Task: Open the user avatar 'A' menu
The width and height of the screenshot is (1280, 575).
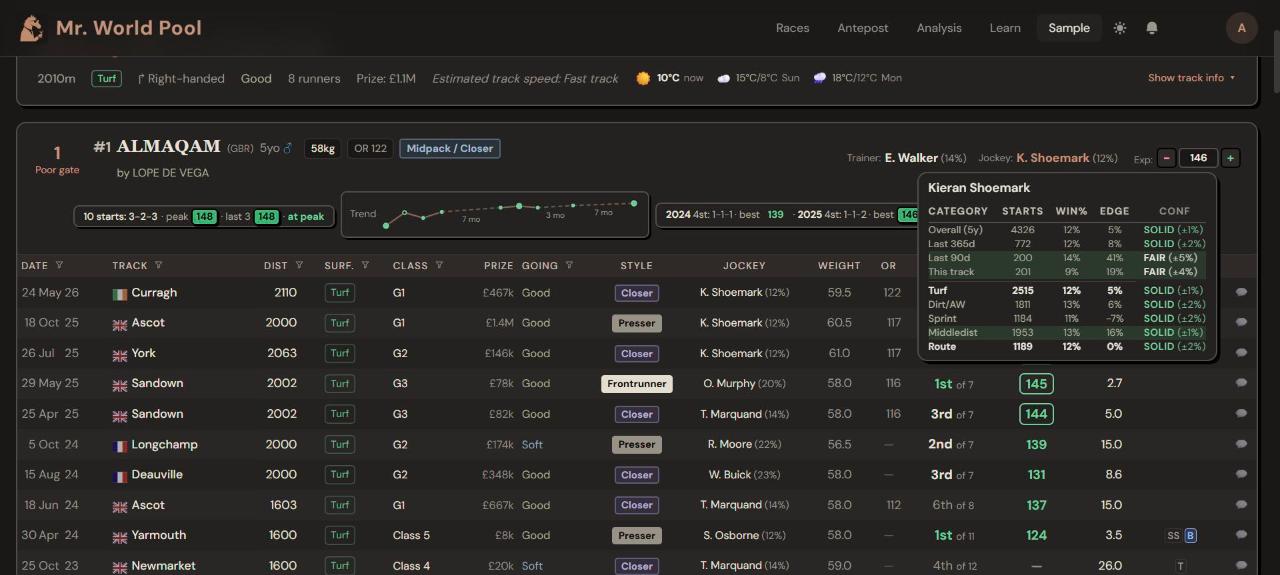Action: point(1242,28)
